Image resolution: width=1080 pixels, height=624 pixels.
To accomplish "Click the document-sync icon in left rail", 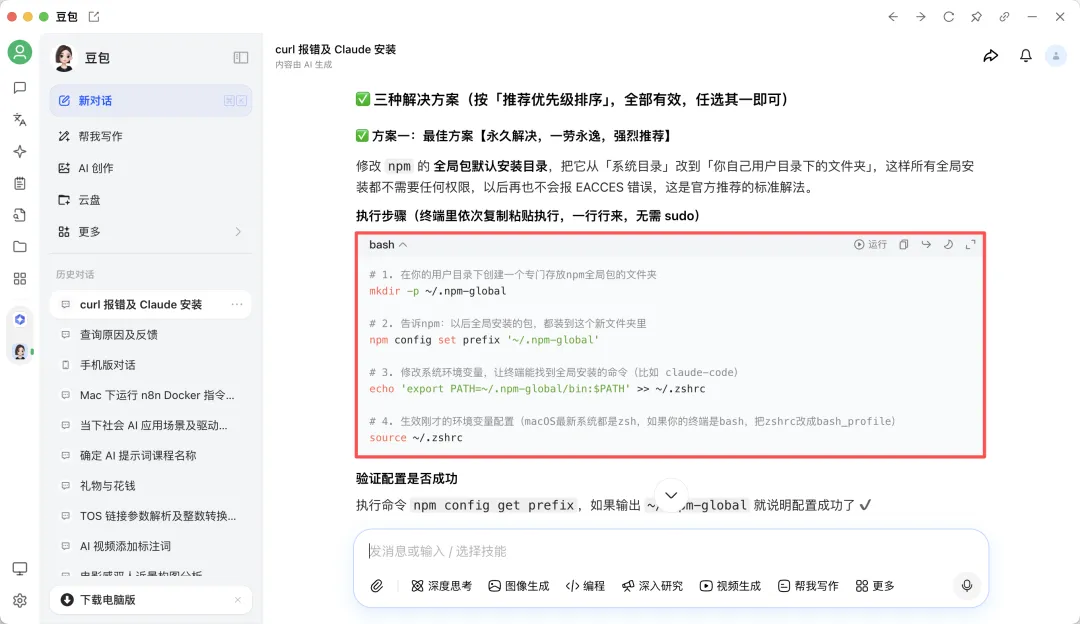I will (20, 215).
